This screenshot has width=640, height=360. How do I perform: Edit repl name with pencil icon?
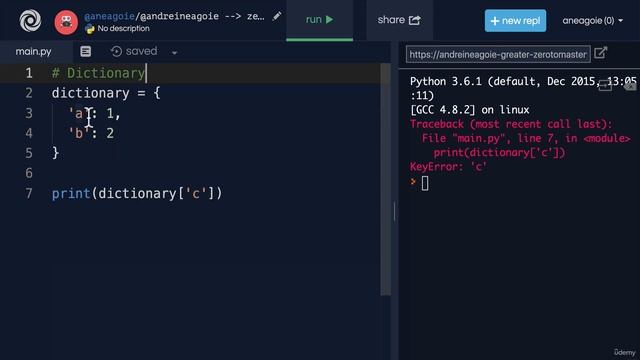coord(277,16)
